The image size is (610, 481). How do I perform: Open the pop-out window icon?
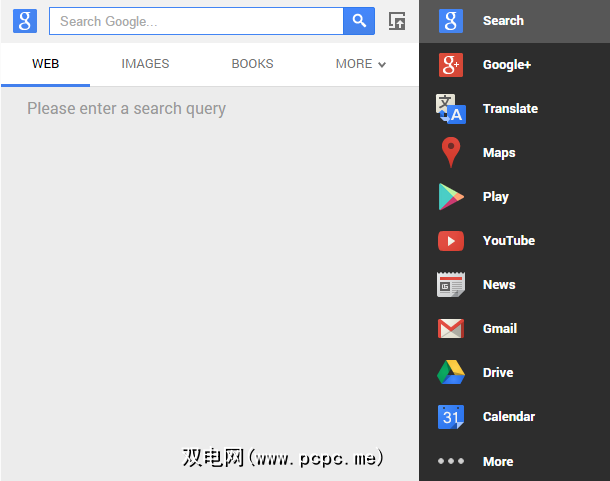(397, 21)
